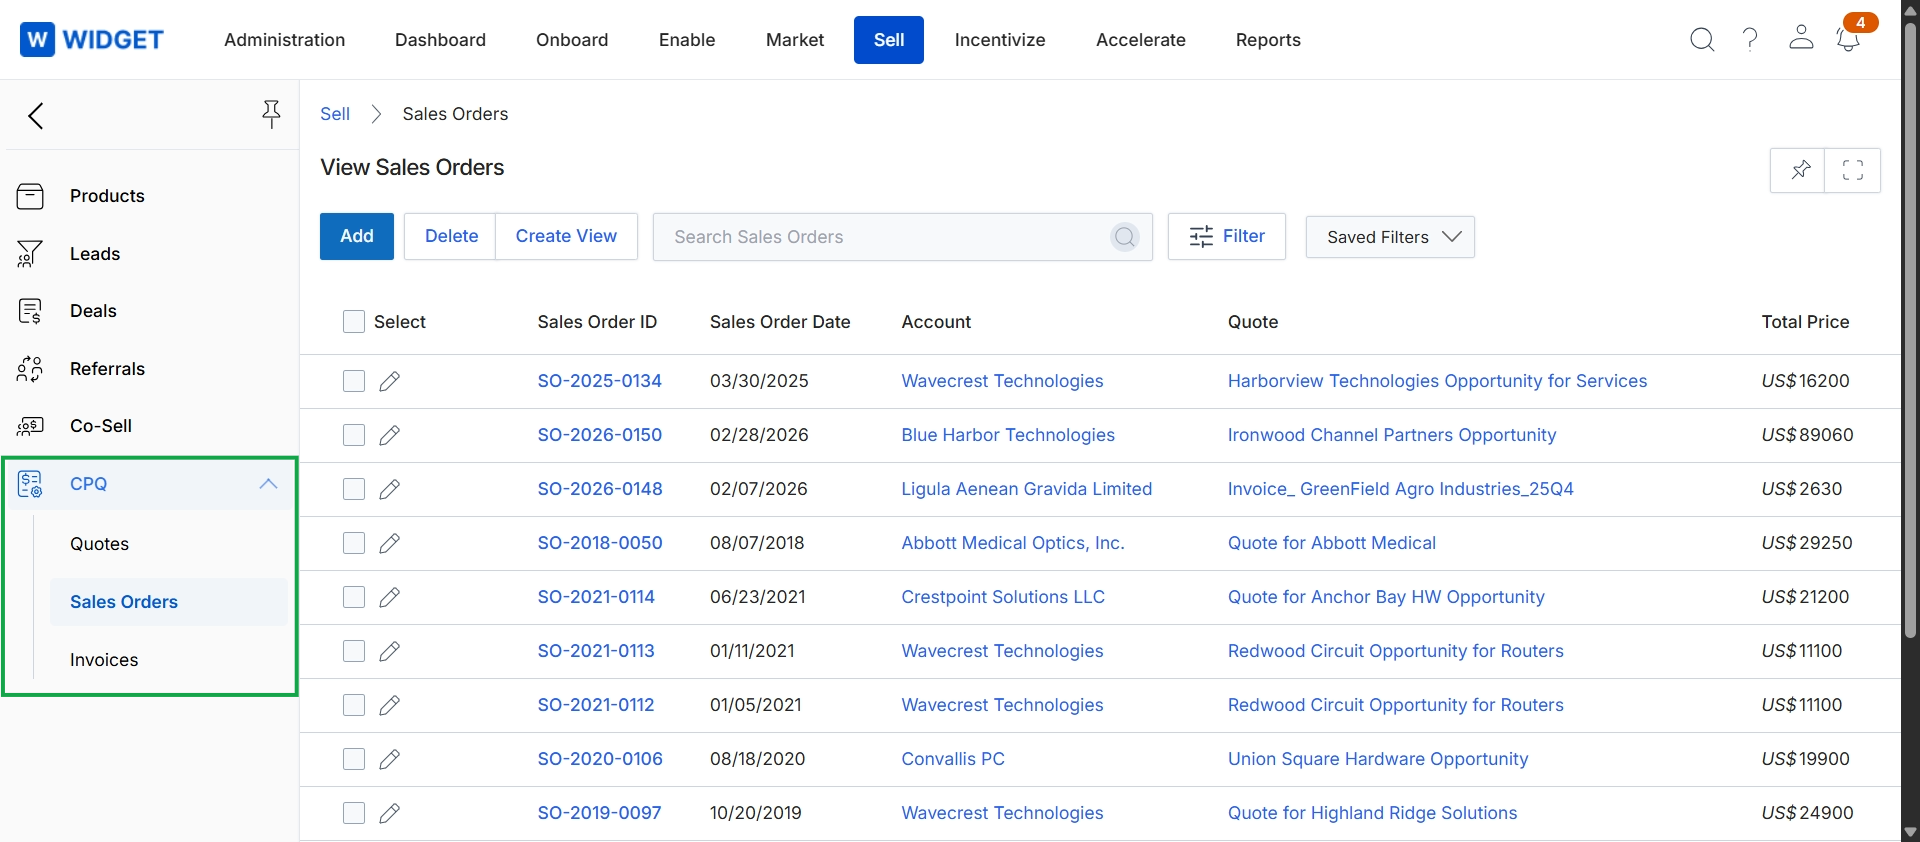Screen dimensions: 1920x842
Task: Select checkbox for order SO-2021-0113
Action: pos(354,651)
